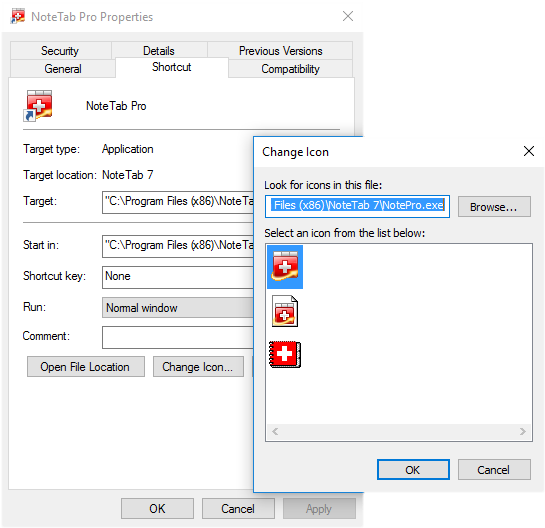545x528 pixels.
Task: Click the Target path field
Action: point(178,202)
